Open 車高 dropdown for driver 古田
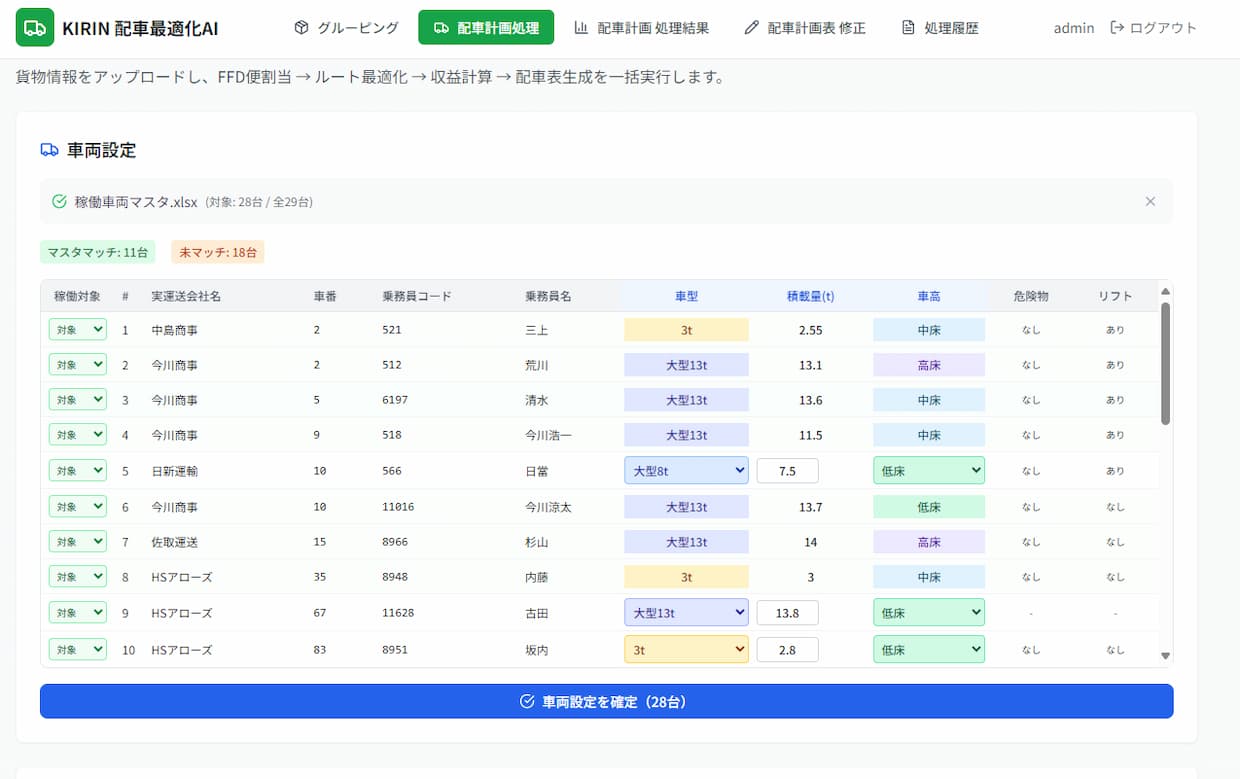The width and height of the screenshot is (1240, 779). pyautogui.click(x=928, y=612)
